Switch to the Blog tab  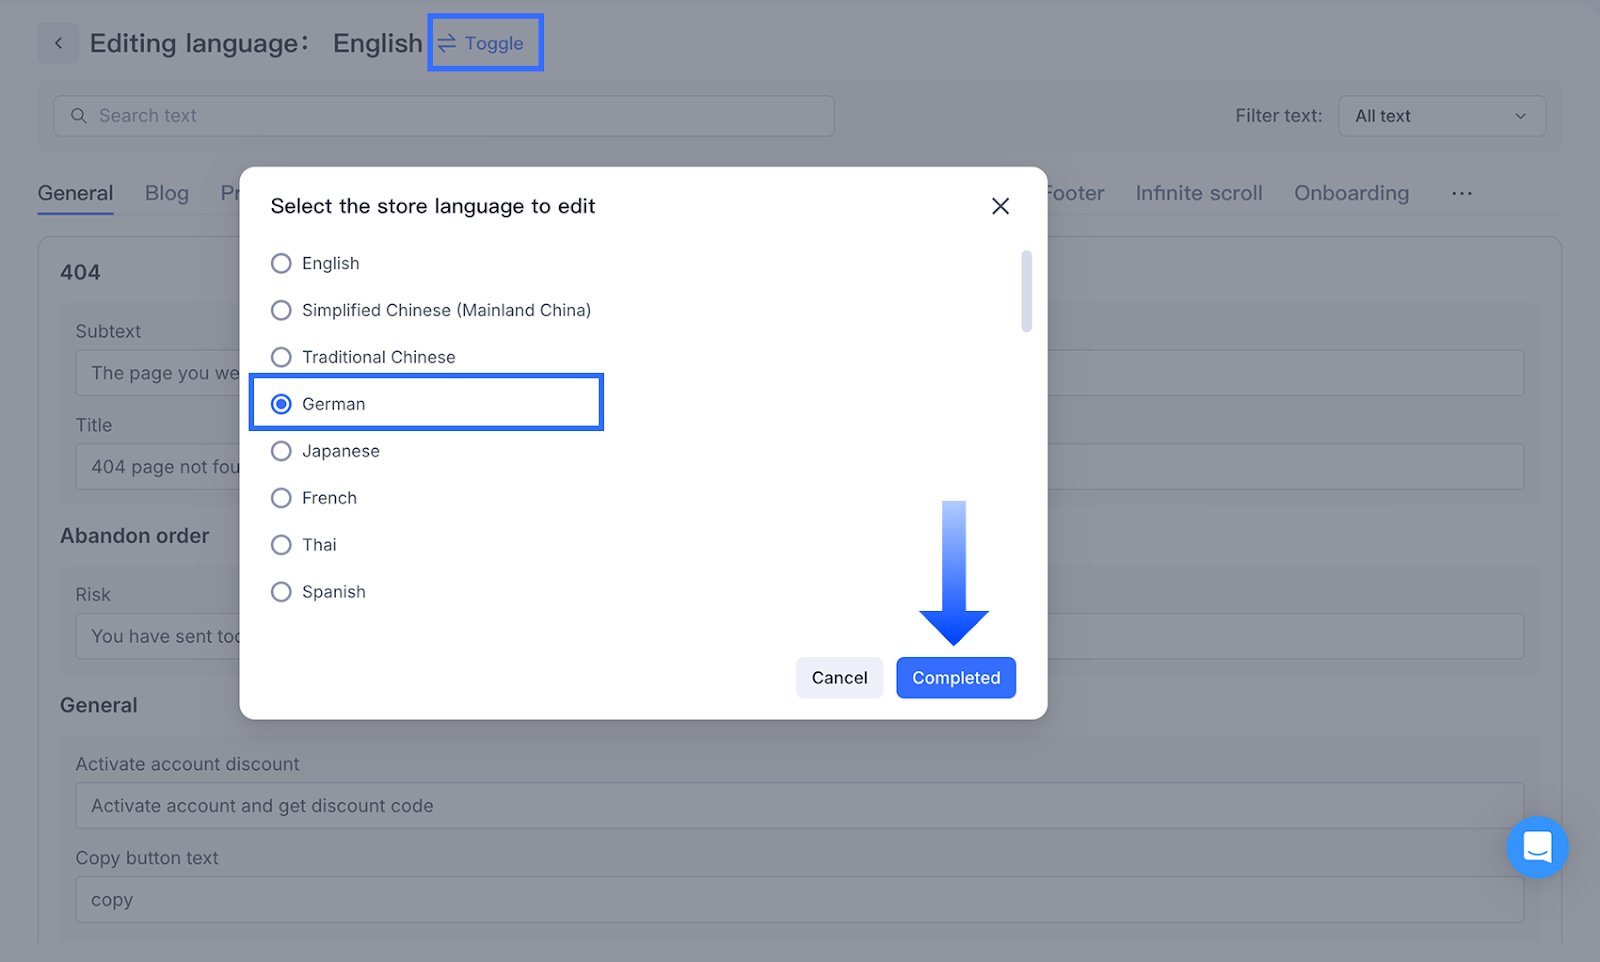167,193
